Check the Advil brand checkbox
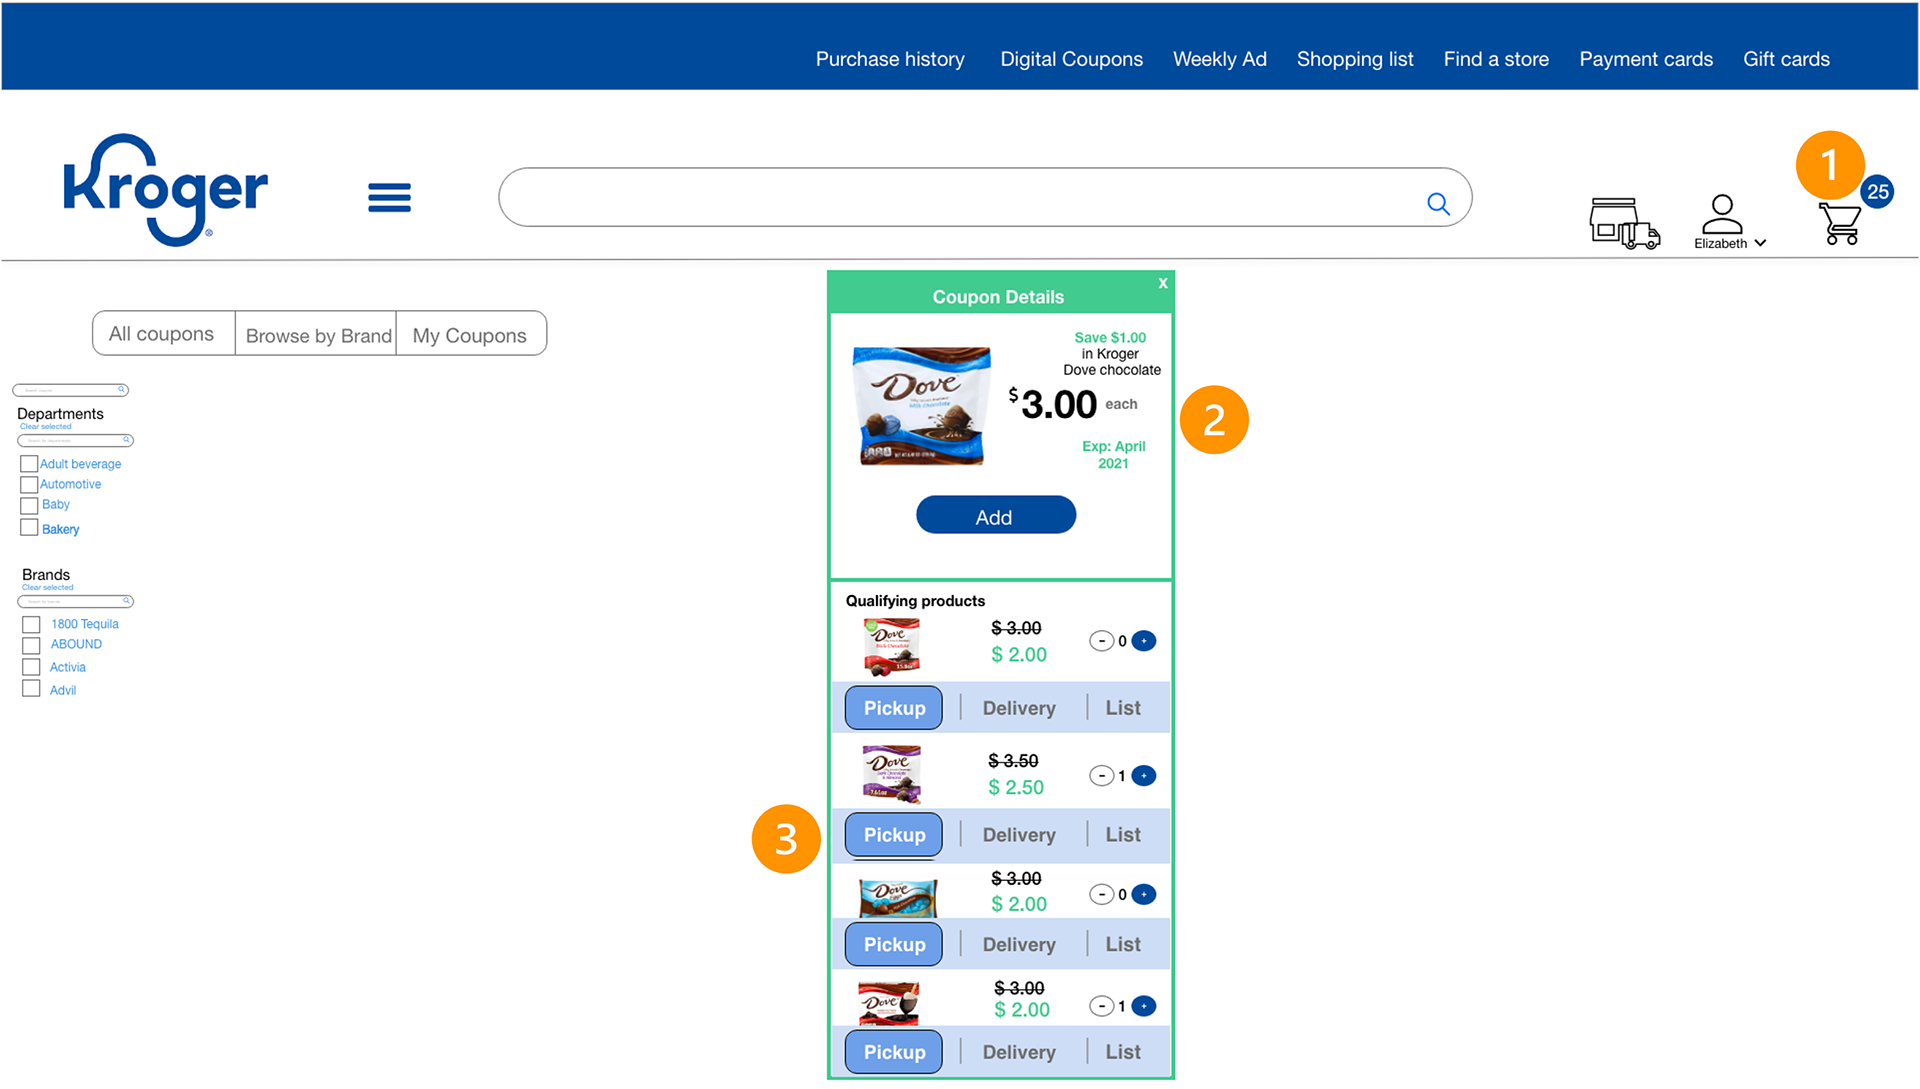 tap(31, 689)
